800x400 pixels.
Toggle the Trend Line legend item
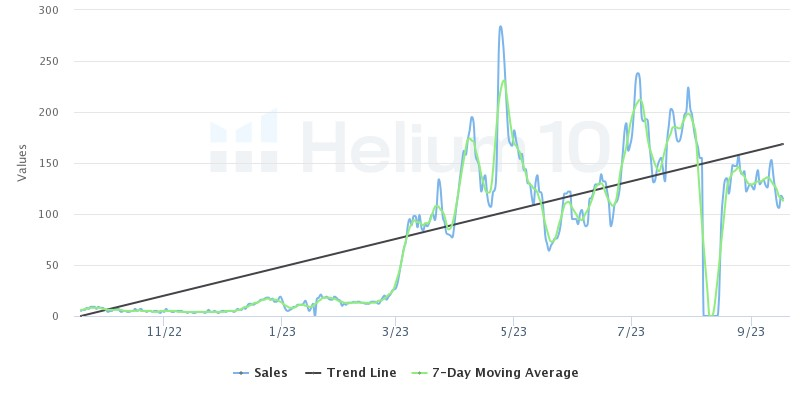coord(351,373)
